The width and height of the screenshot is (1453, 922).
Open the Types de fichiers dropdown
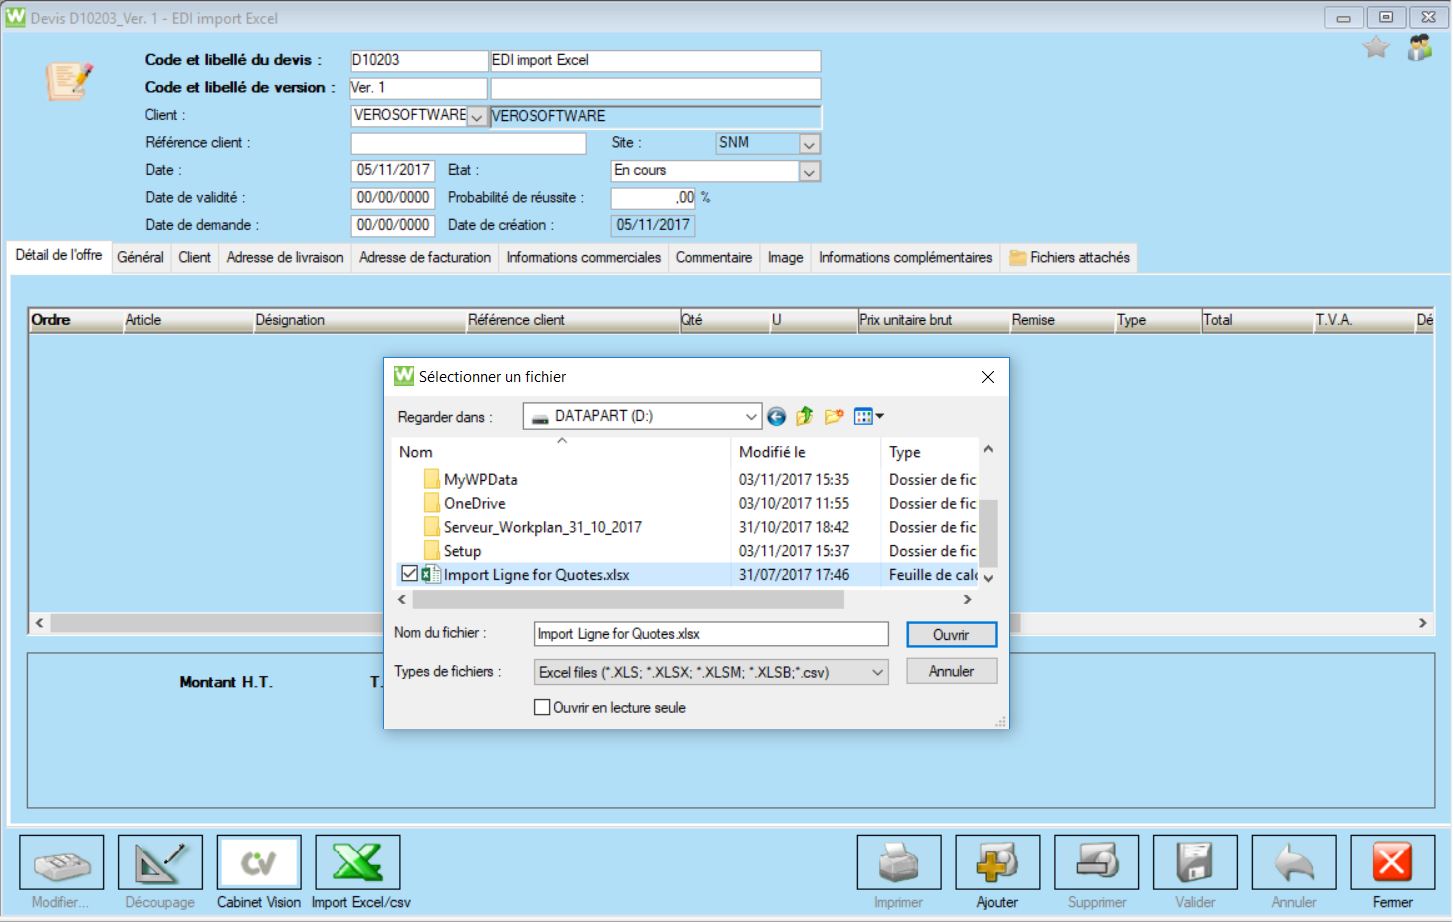point(876,672)
